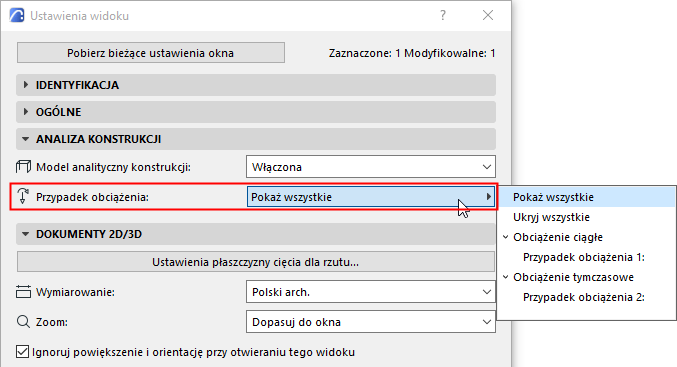Open the Model analityczny konstrukcji dropdown

point(371,167)
